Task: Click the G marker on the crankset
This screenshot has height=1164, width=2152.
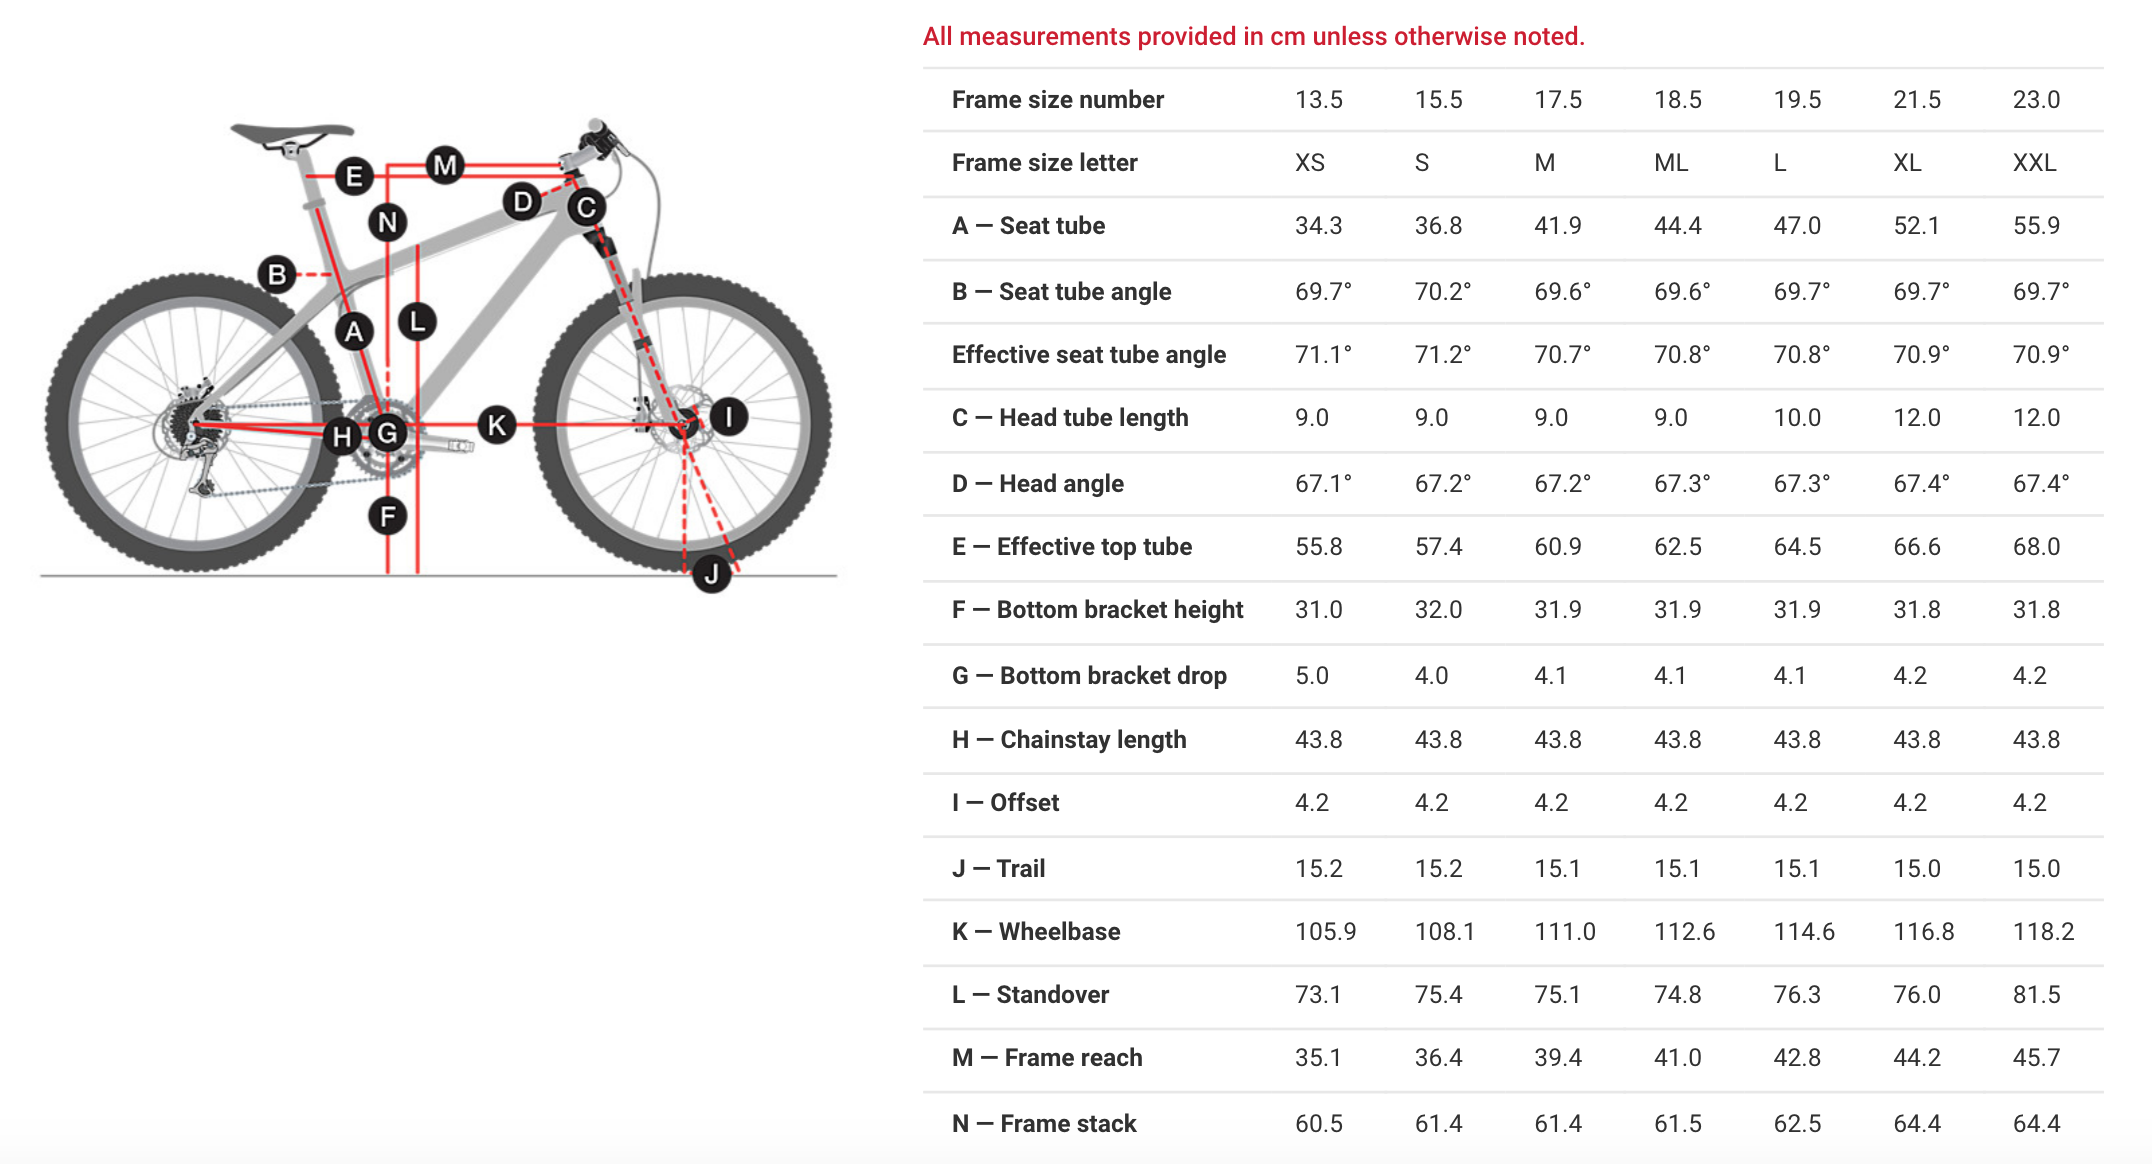Action: pos(387,433)
